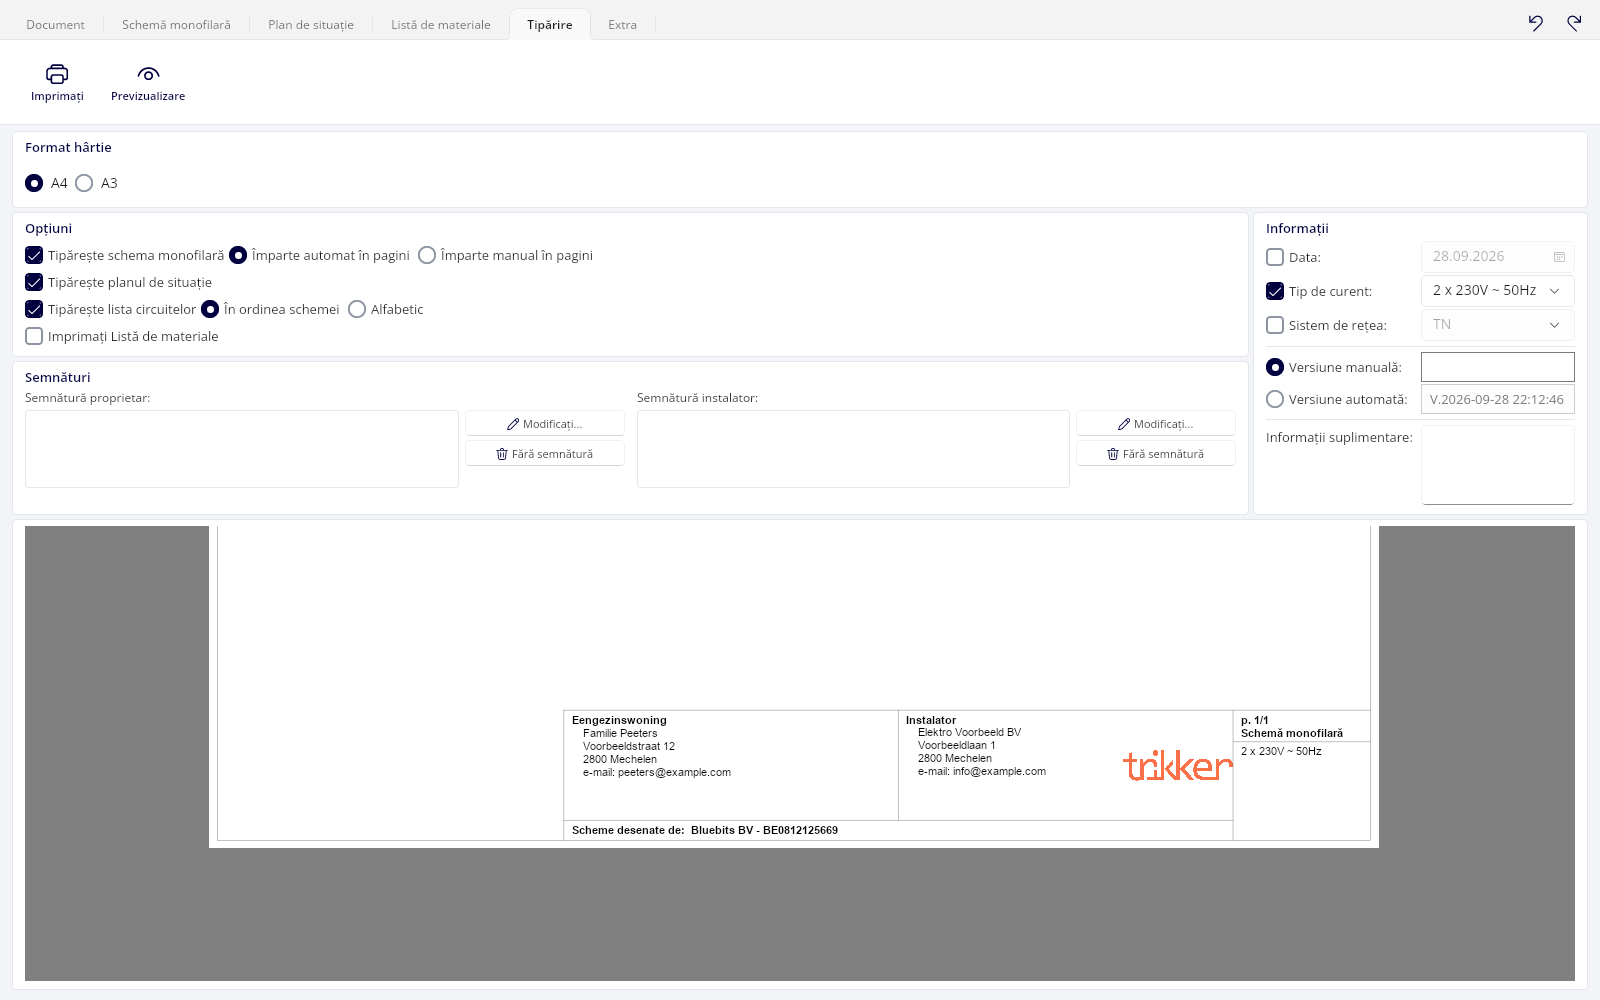Screen dimensions: 1600x1000
Task: Click Modificați for installer signature
Action: (x=1156, y=424)
